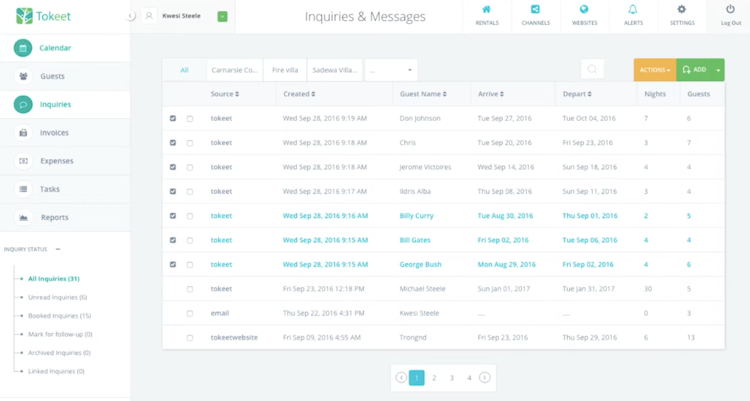This screenshot has width=750, height=401.
Task: Click the envelope status icon for Idris Alba
Action: [173, 191]
